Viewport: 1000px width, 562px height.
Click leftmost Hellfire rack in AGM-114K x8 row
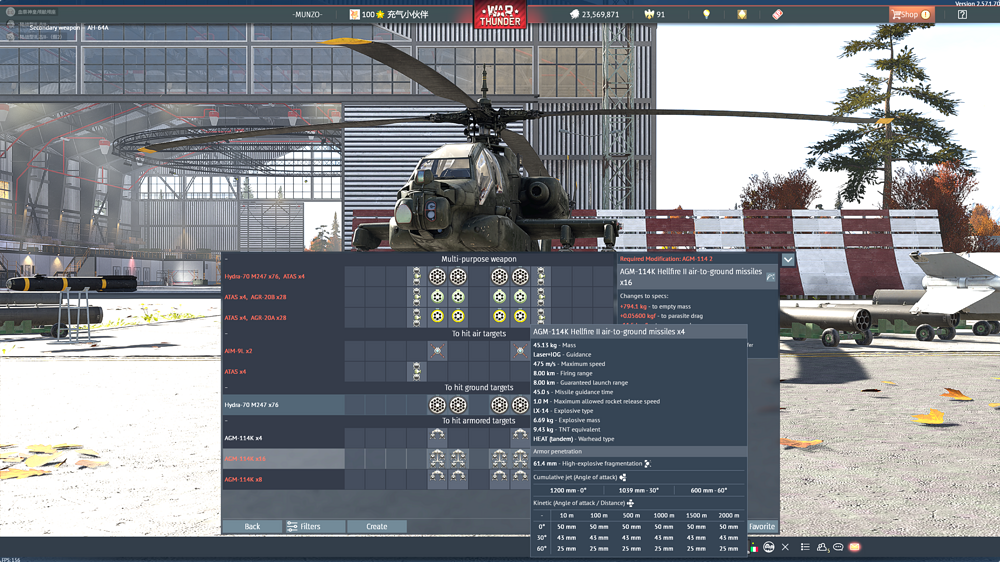[437, 476]
